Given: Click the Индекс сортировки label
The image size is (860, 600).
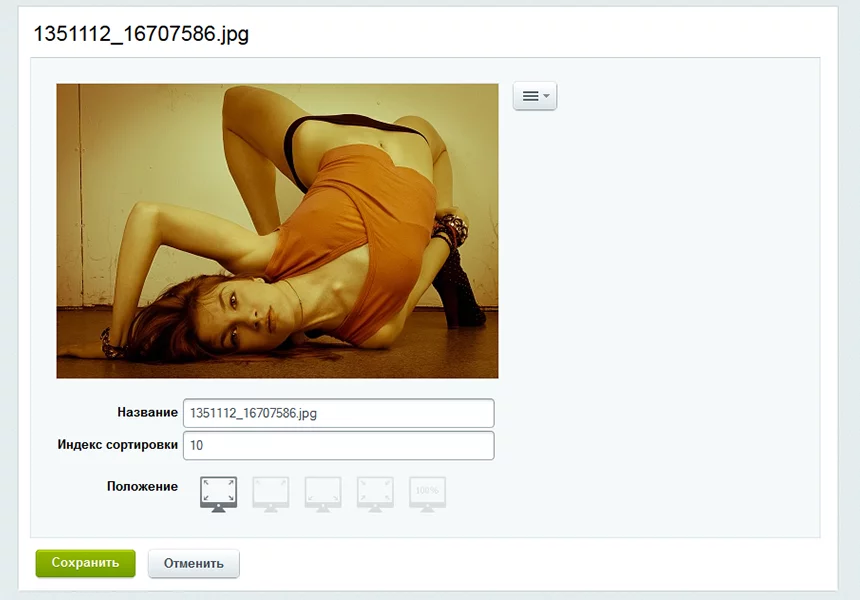Looking at the screenshot, I should [x=117, y=445].
